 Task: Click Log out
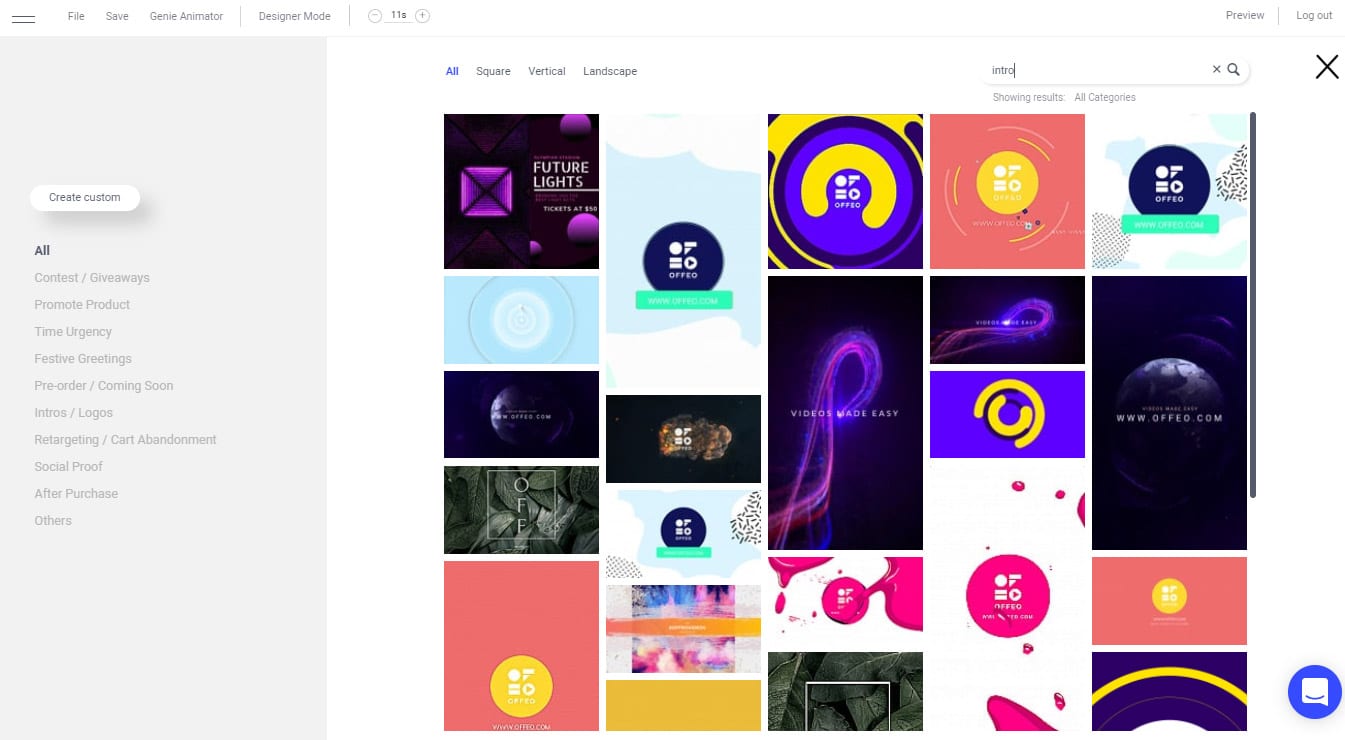1314,15
